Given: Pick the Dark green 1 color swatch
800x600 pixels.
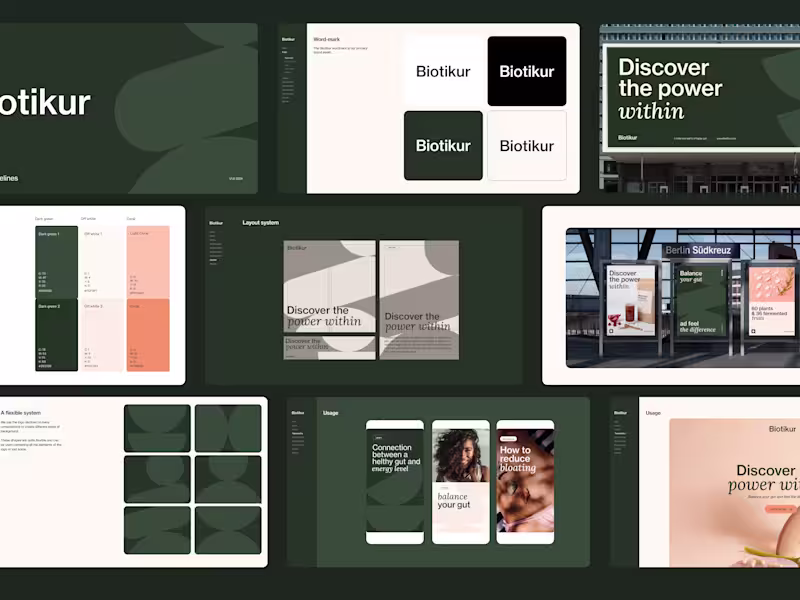Looking at the screenshot, I should pyautogui.click(x=57, y=262).
